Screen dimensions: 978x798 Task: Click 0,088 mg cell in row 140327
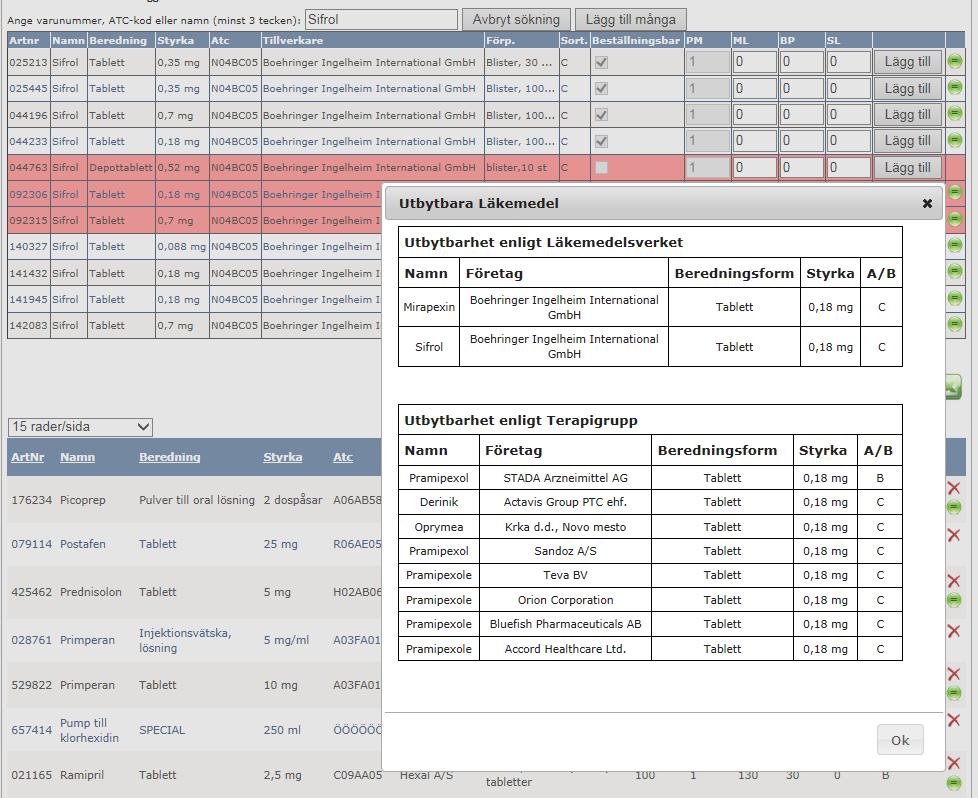(182, 246)
